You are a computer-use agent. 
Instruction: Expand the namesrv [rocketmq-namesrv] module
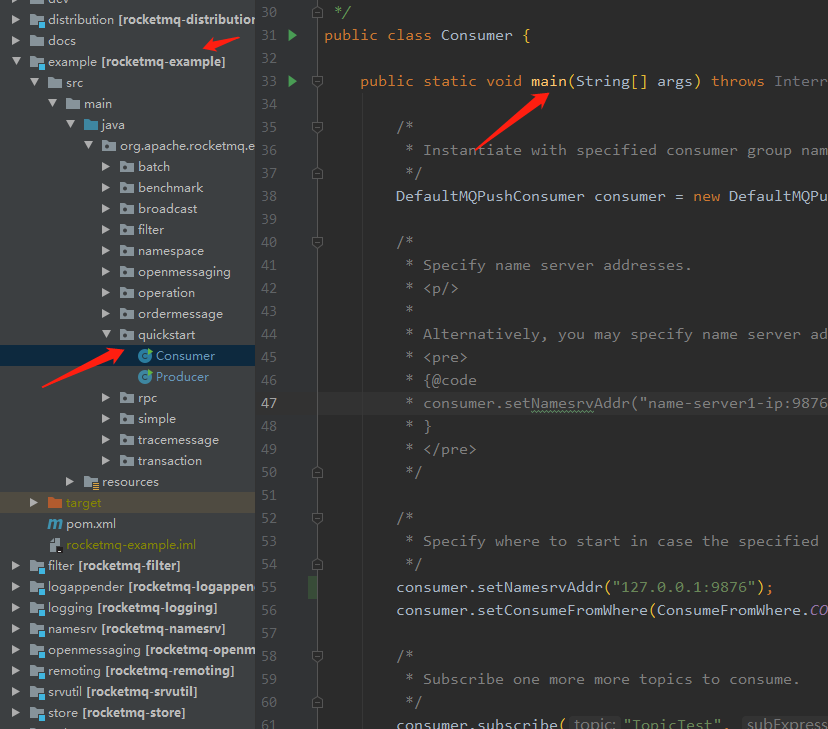click(16, 629)
